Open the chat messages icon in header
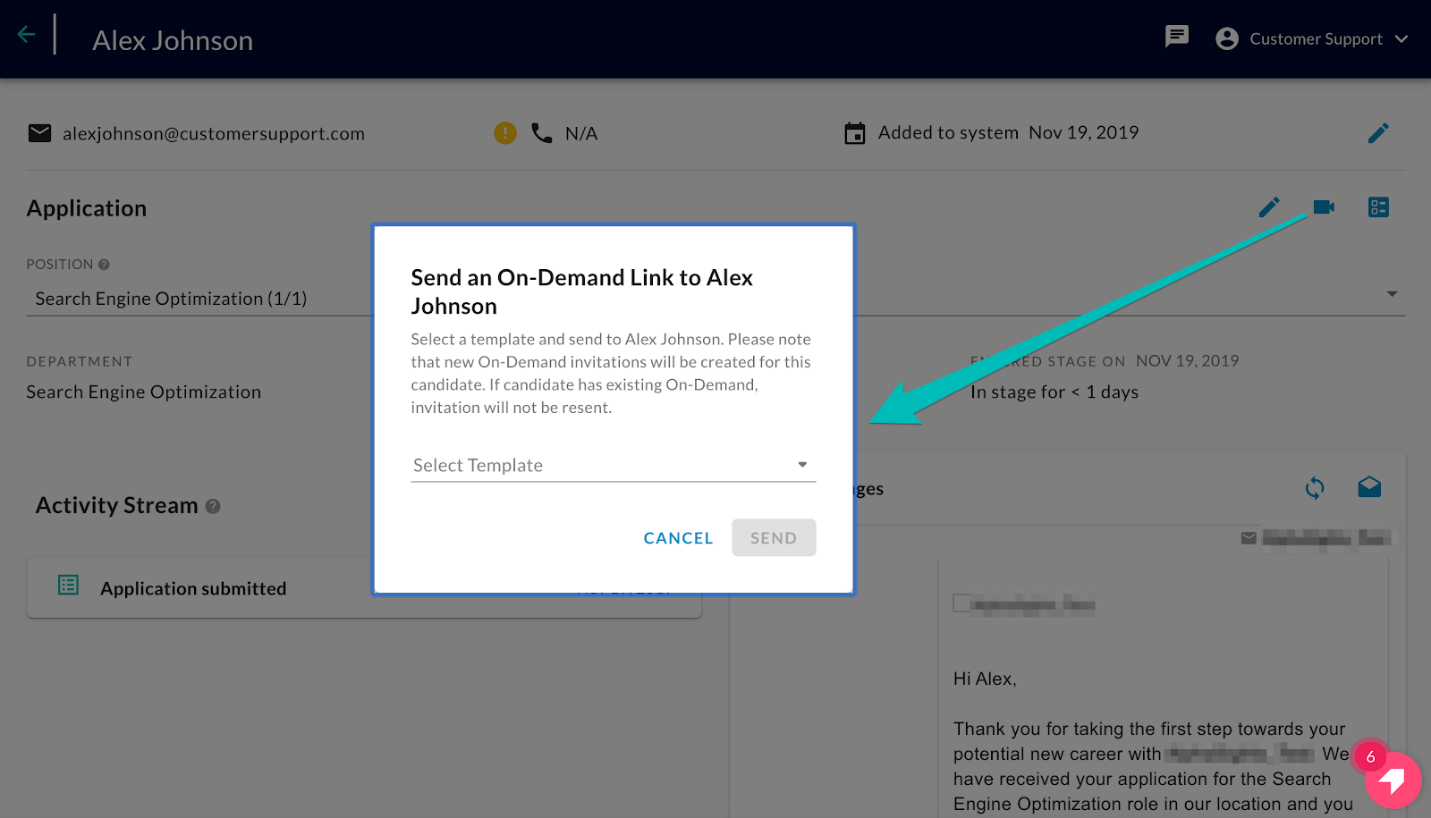The height and width of the screenshot is (818, 1431). pos(1177,37)
